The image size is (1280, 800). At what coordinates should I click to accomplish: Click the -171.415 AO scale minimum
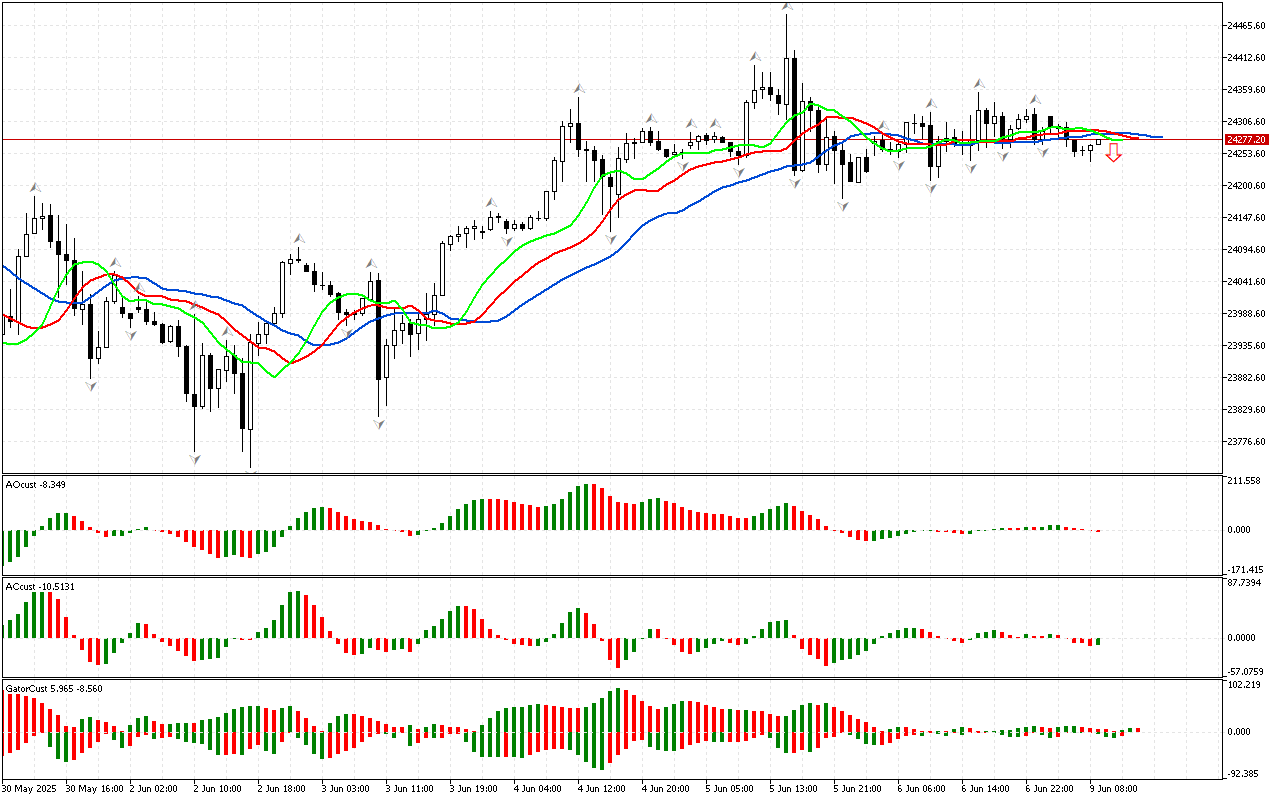coord(1244,569)
